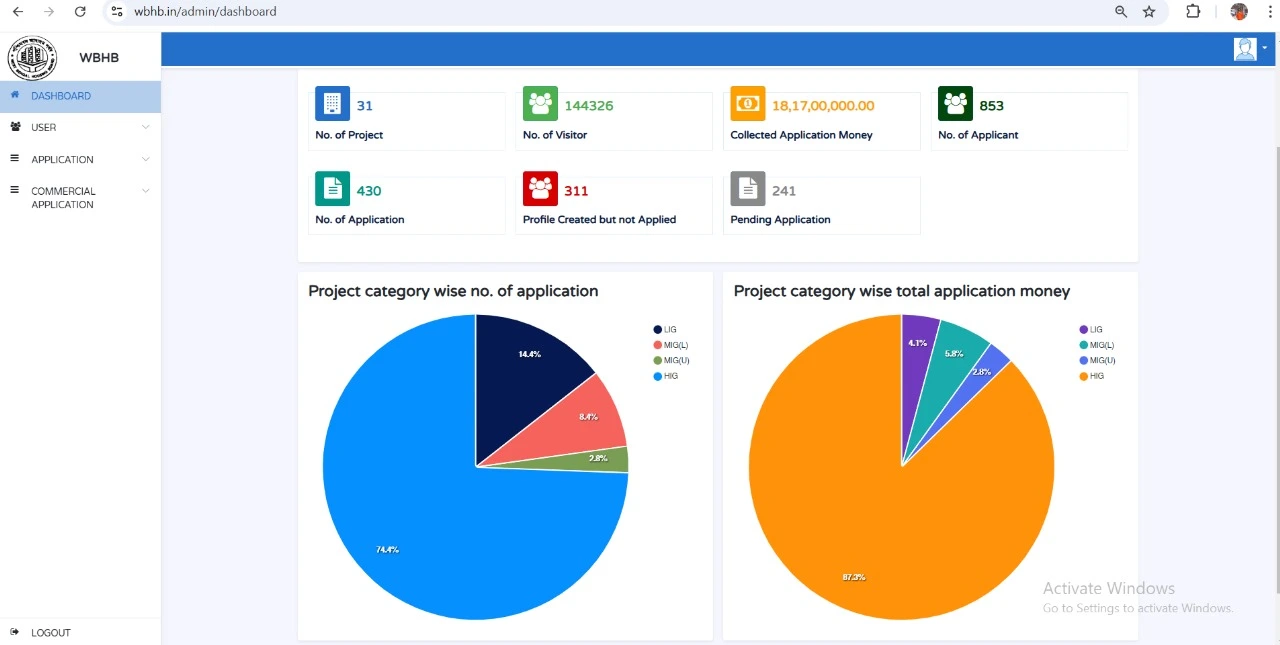Click the WBHB brand title
Viewport: 1280px width, 645px height.
(x=99, y=57)
